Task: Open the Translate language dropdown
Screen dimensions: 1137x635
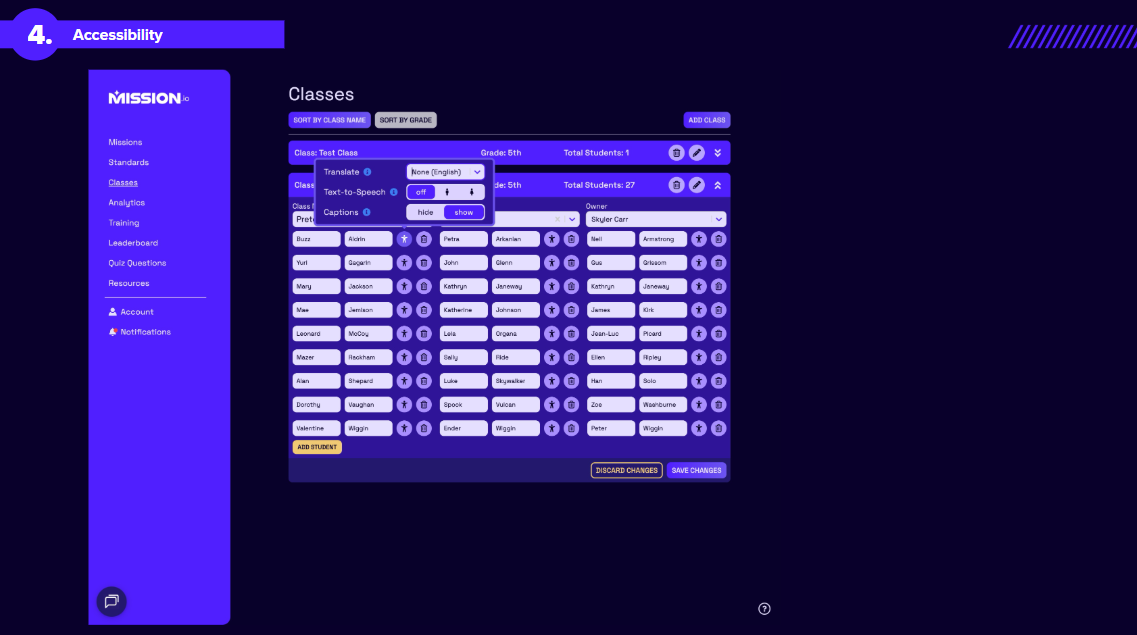Action: point(445,172)
